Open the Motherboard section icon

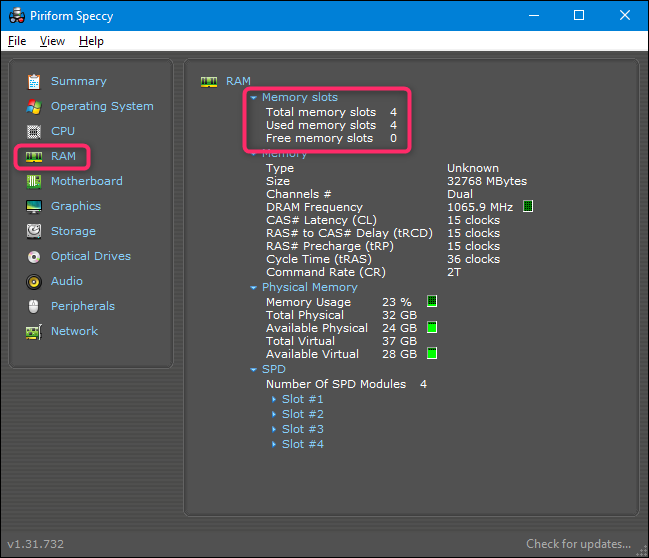pos(34,181)
